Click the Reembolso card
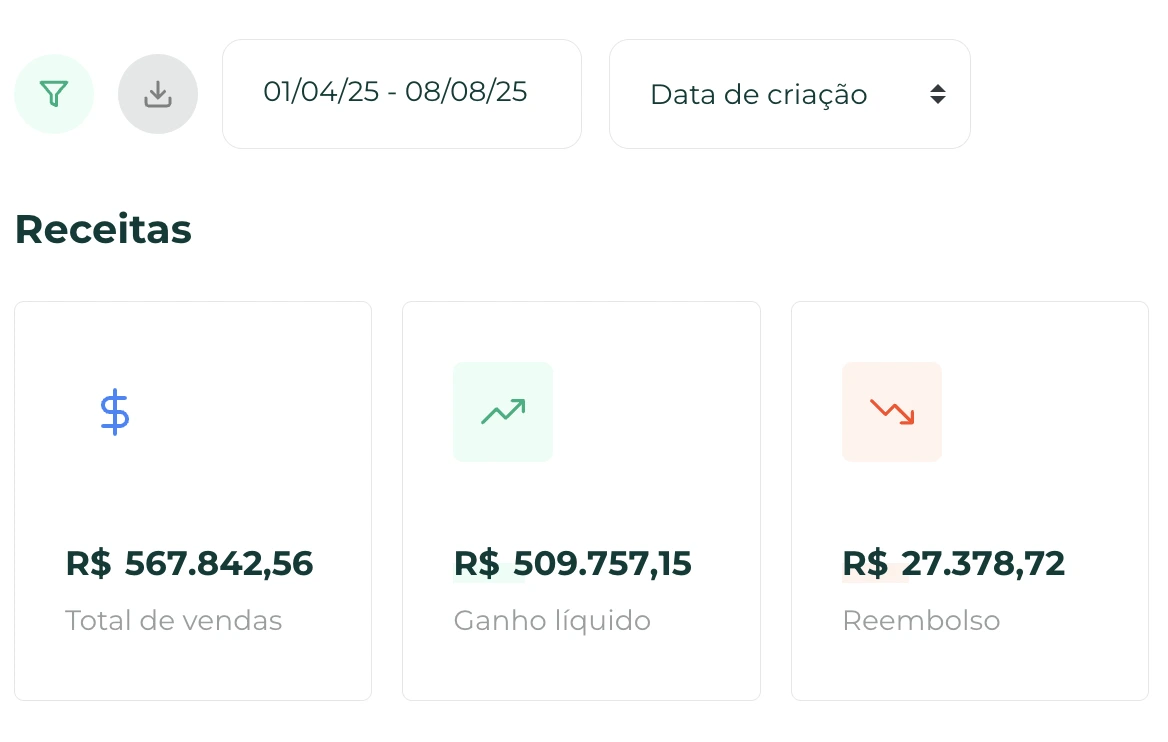Screen dimensions: 1168x742 [x=969, y=500]
